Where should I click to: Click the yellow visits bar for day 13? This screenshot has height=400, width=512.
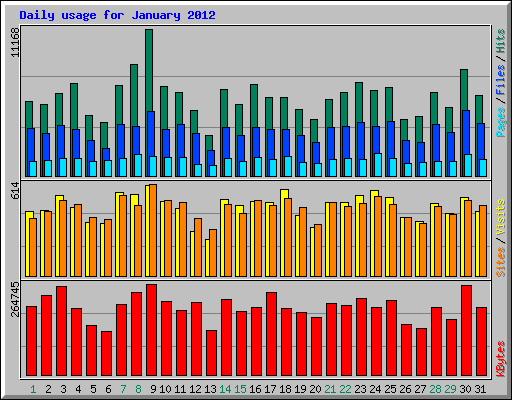[x=207, y=258]
